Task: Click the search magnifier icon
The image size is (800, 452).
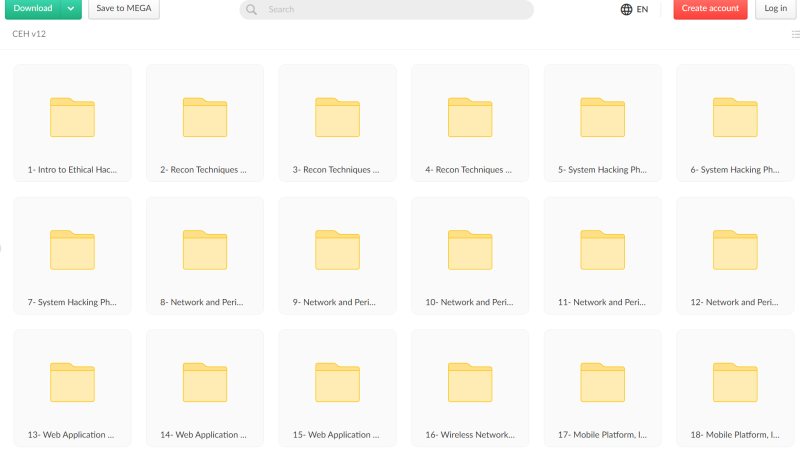Action: (x=251, y=9)
